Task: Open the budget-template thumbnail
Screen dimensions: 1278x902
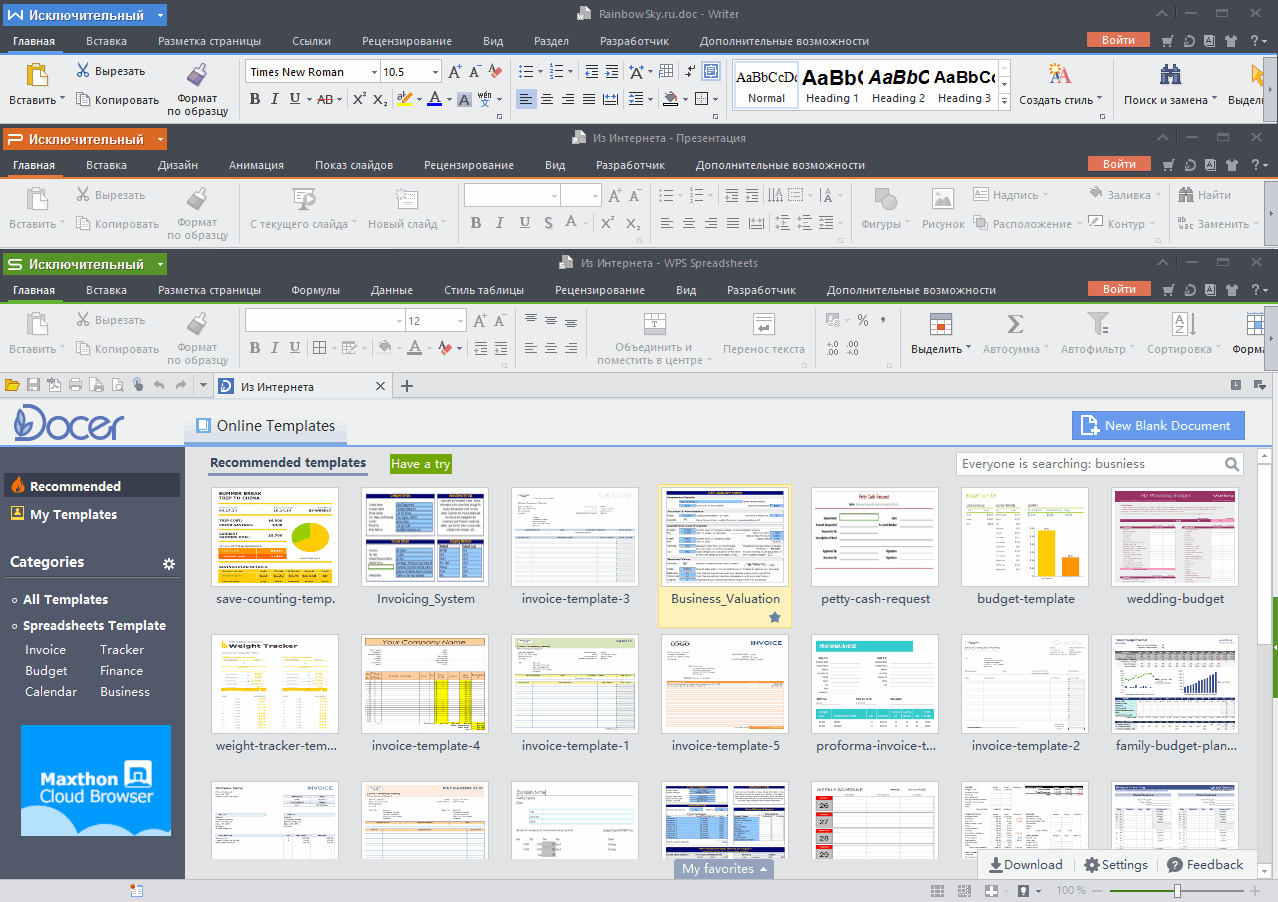Action: pyautogui.click(x=1025, y=537)
